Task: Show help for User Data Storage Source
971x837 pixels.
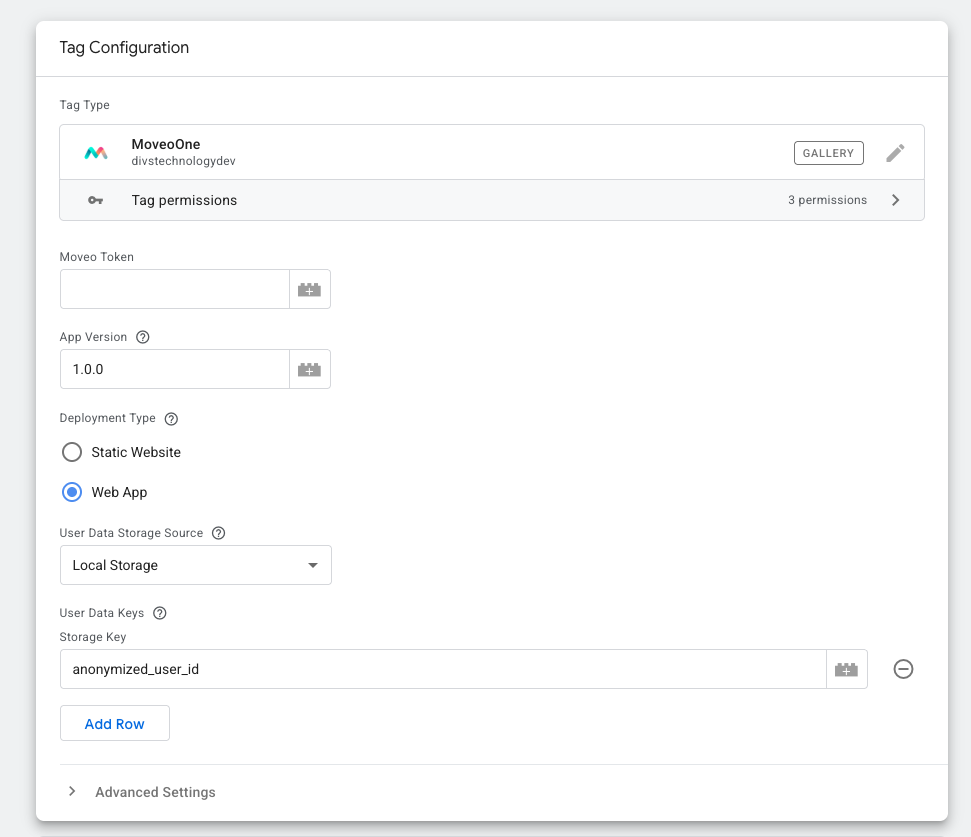Action: (219, 533)
